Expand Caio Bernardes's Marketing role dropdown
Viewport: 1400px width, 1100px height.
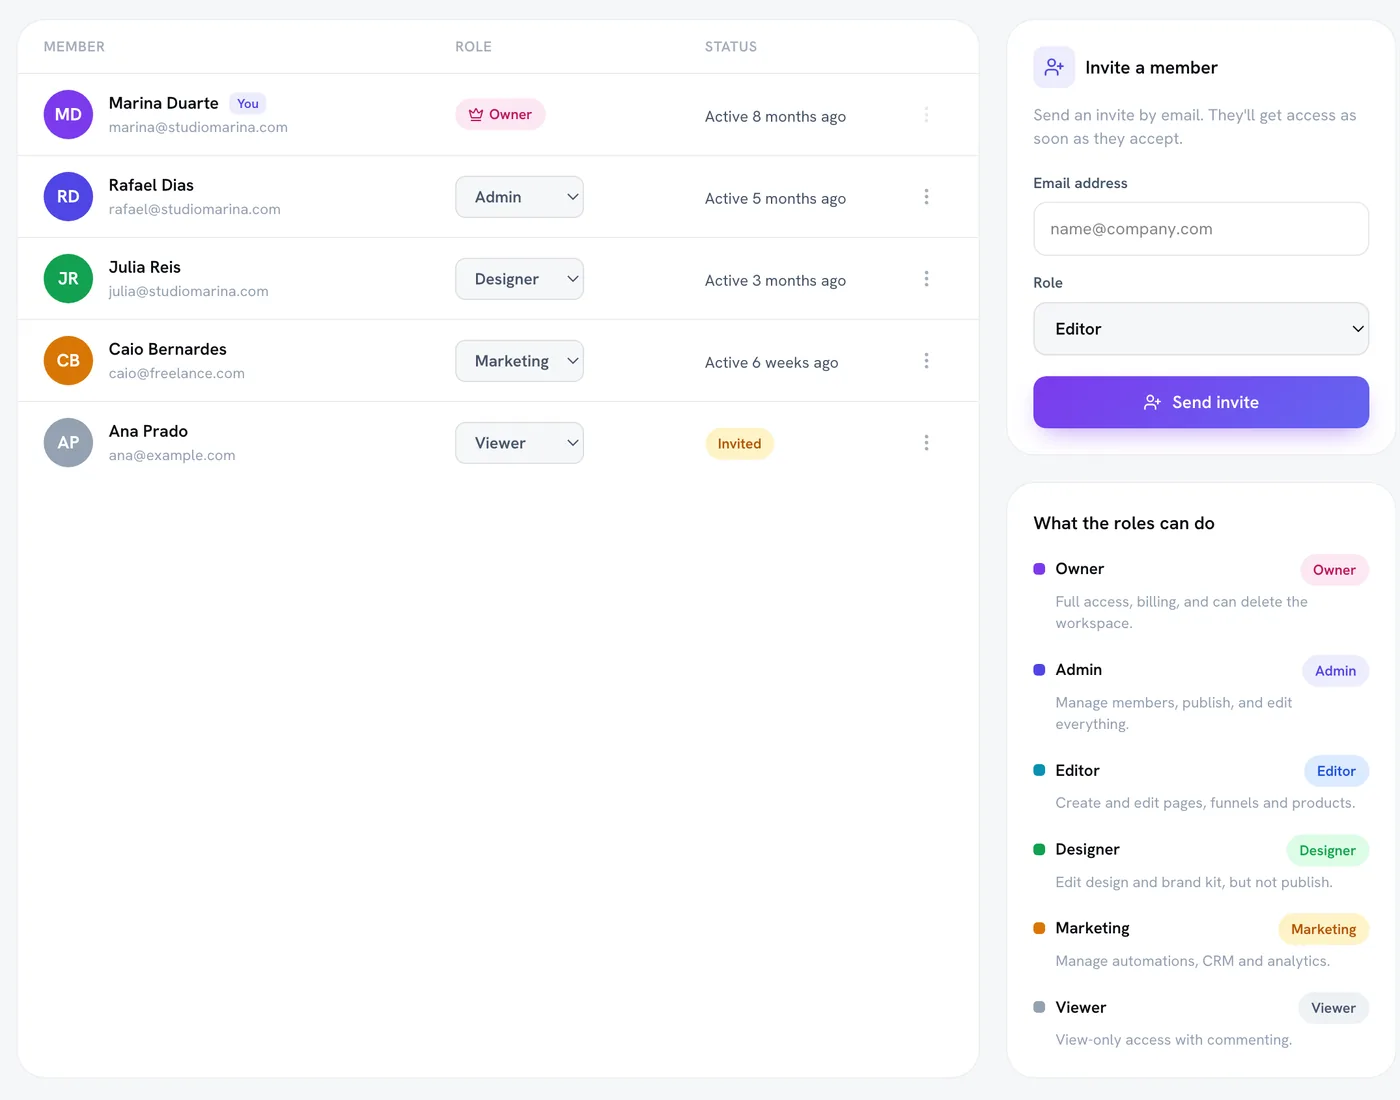(x=519, y=361)
